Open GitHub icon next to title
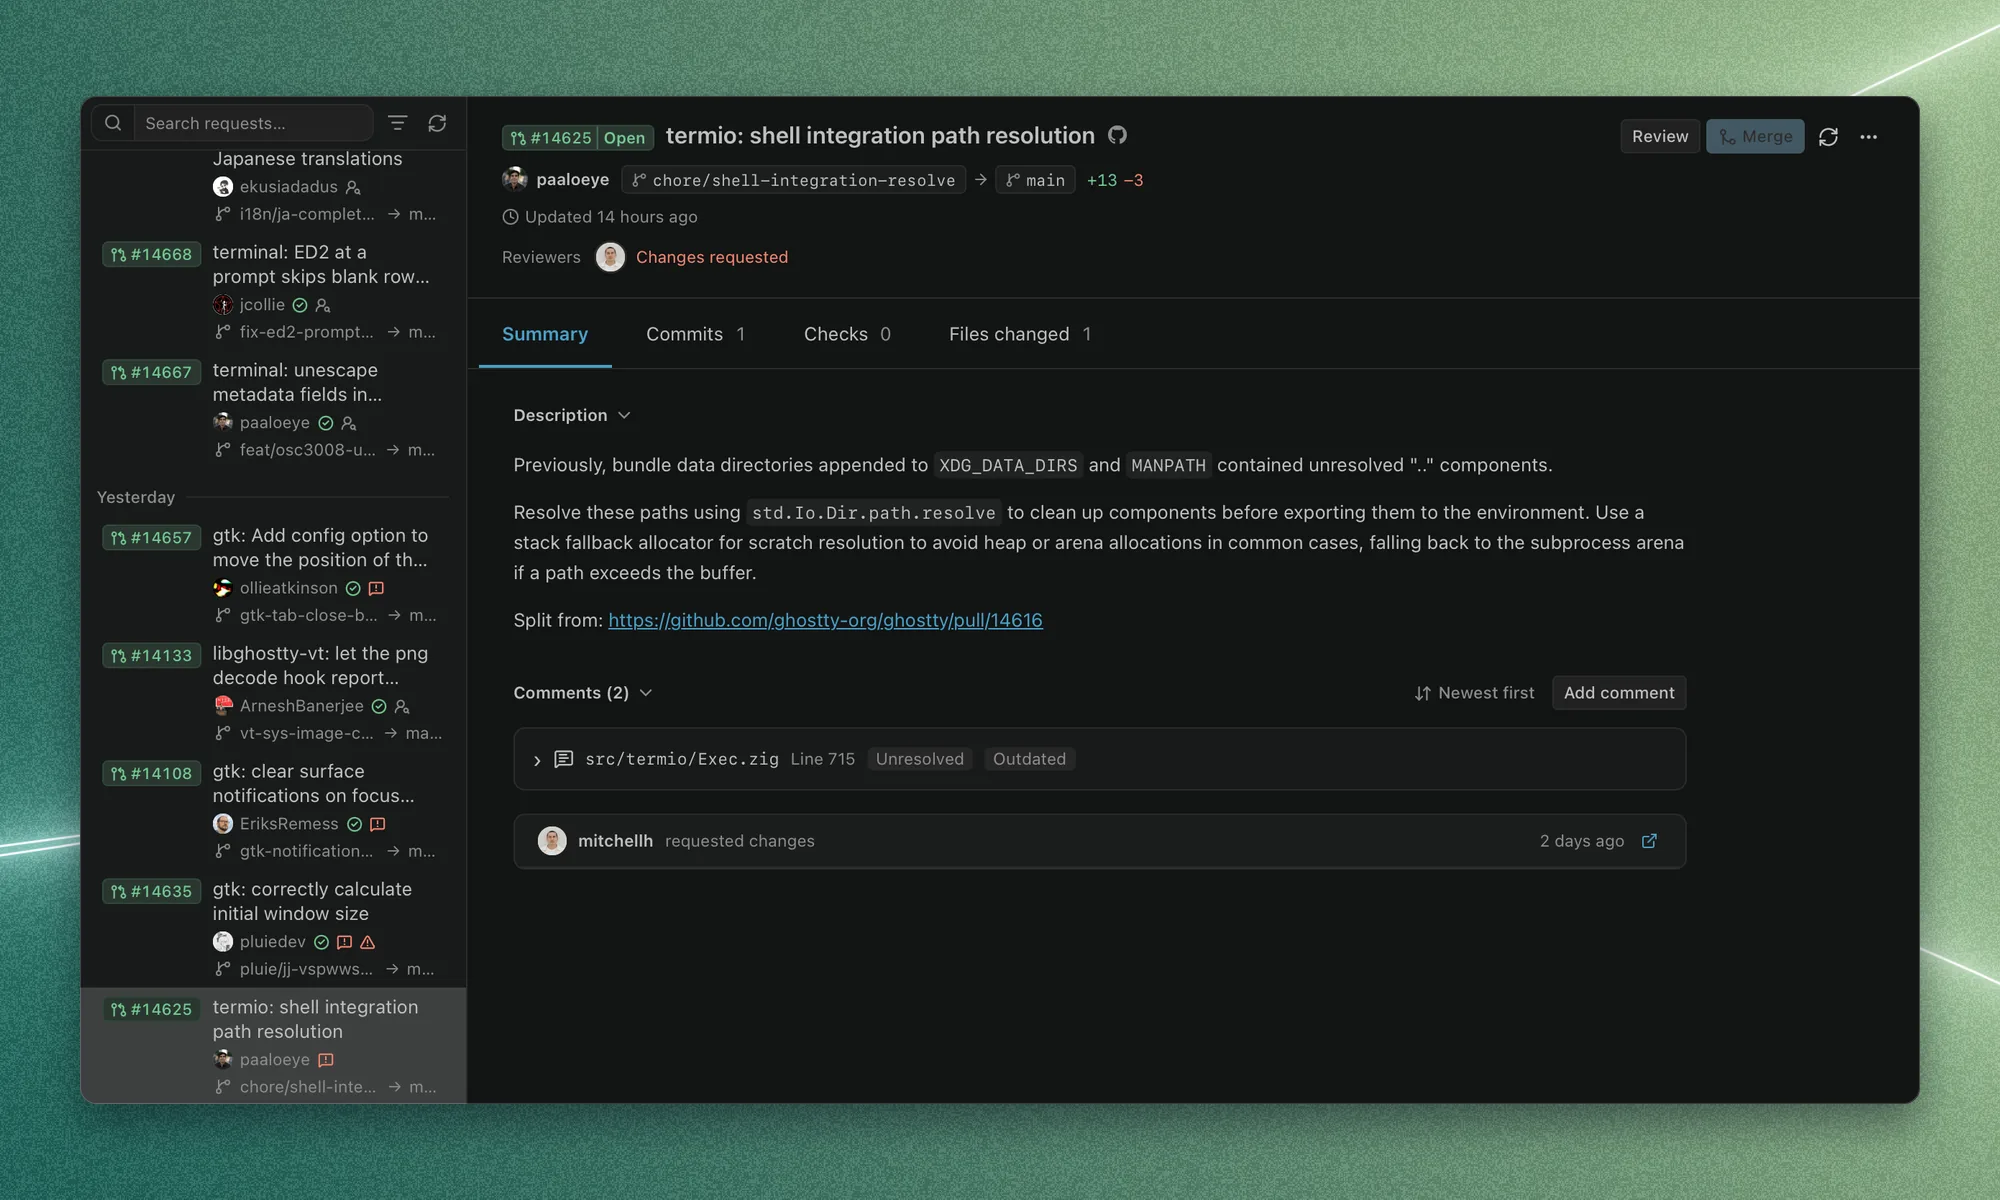Viewport: 2000px width, 1200px height. click(x=1117, y=135)
